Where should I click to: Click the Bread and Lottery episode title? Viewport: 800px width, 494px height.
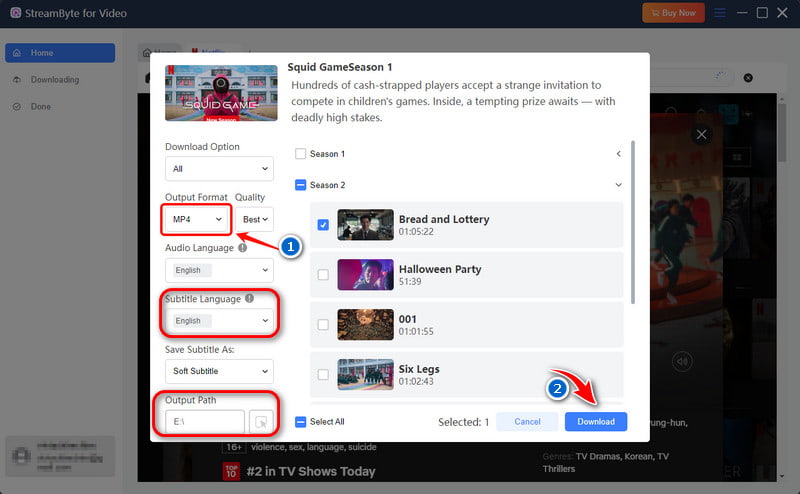pyautogui.click(x=444, y=219)
